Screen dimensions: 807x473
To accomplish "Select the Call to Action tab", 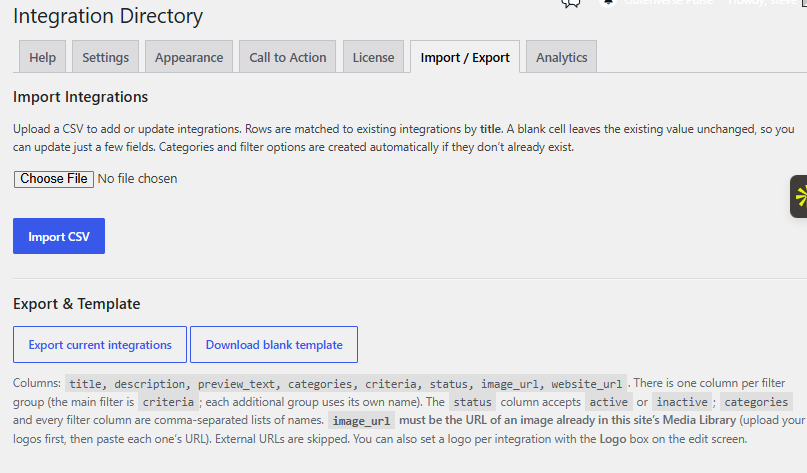I will [288, 57].
